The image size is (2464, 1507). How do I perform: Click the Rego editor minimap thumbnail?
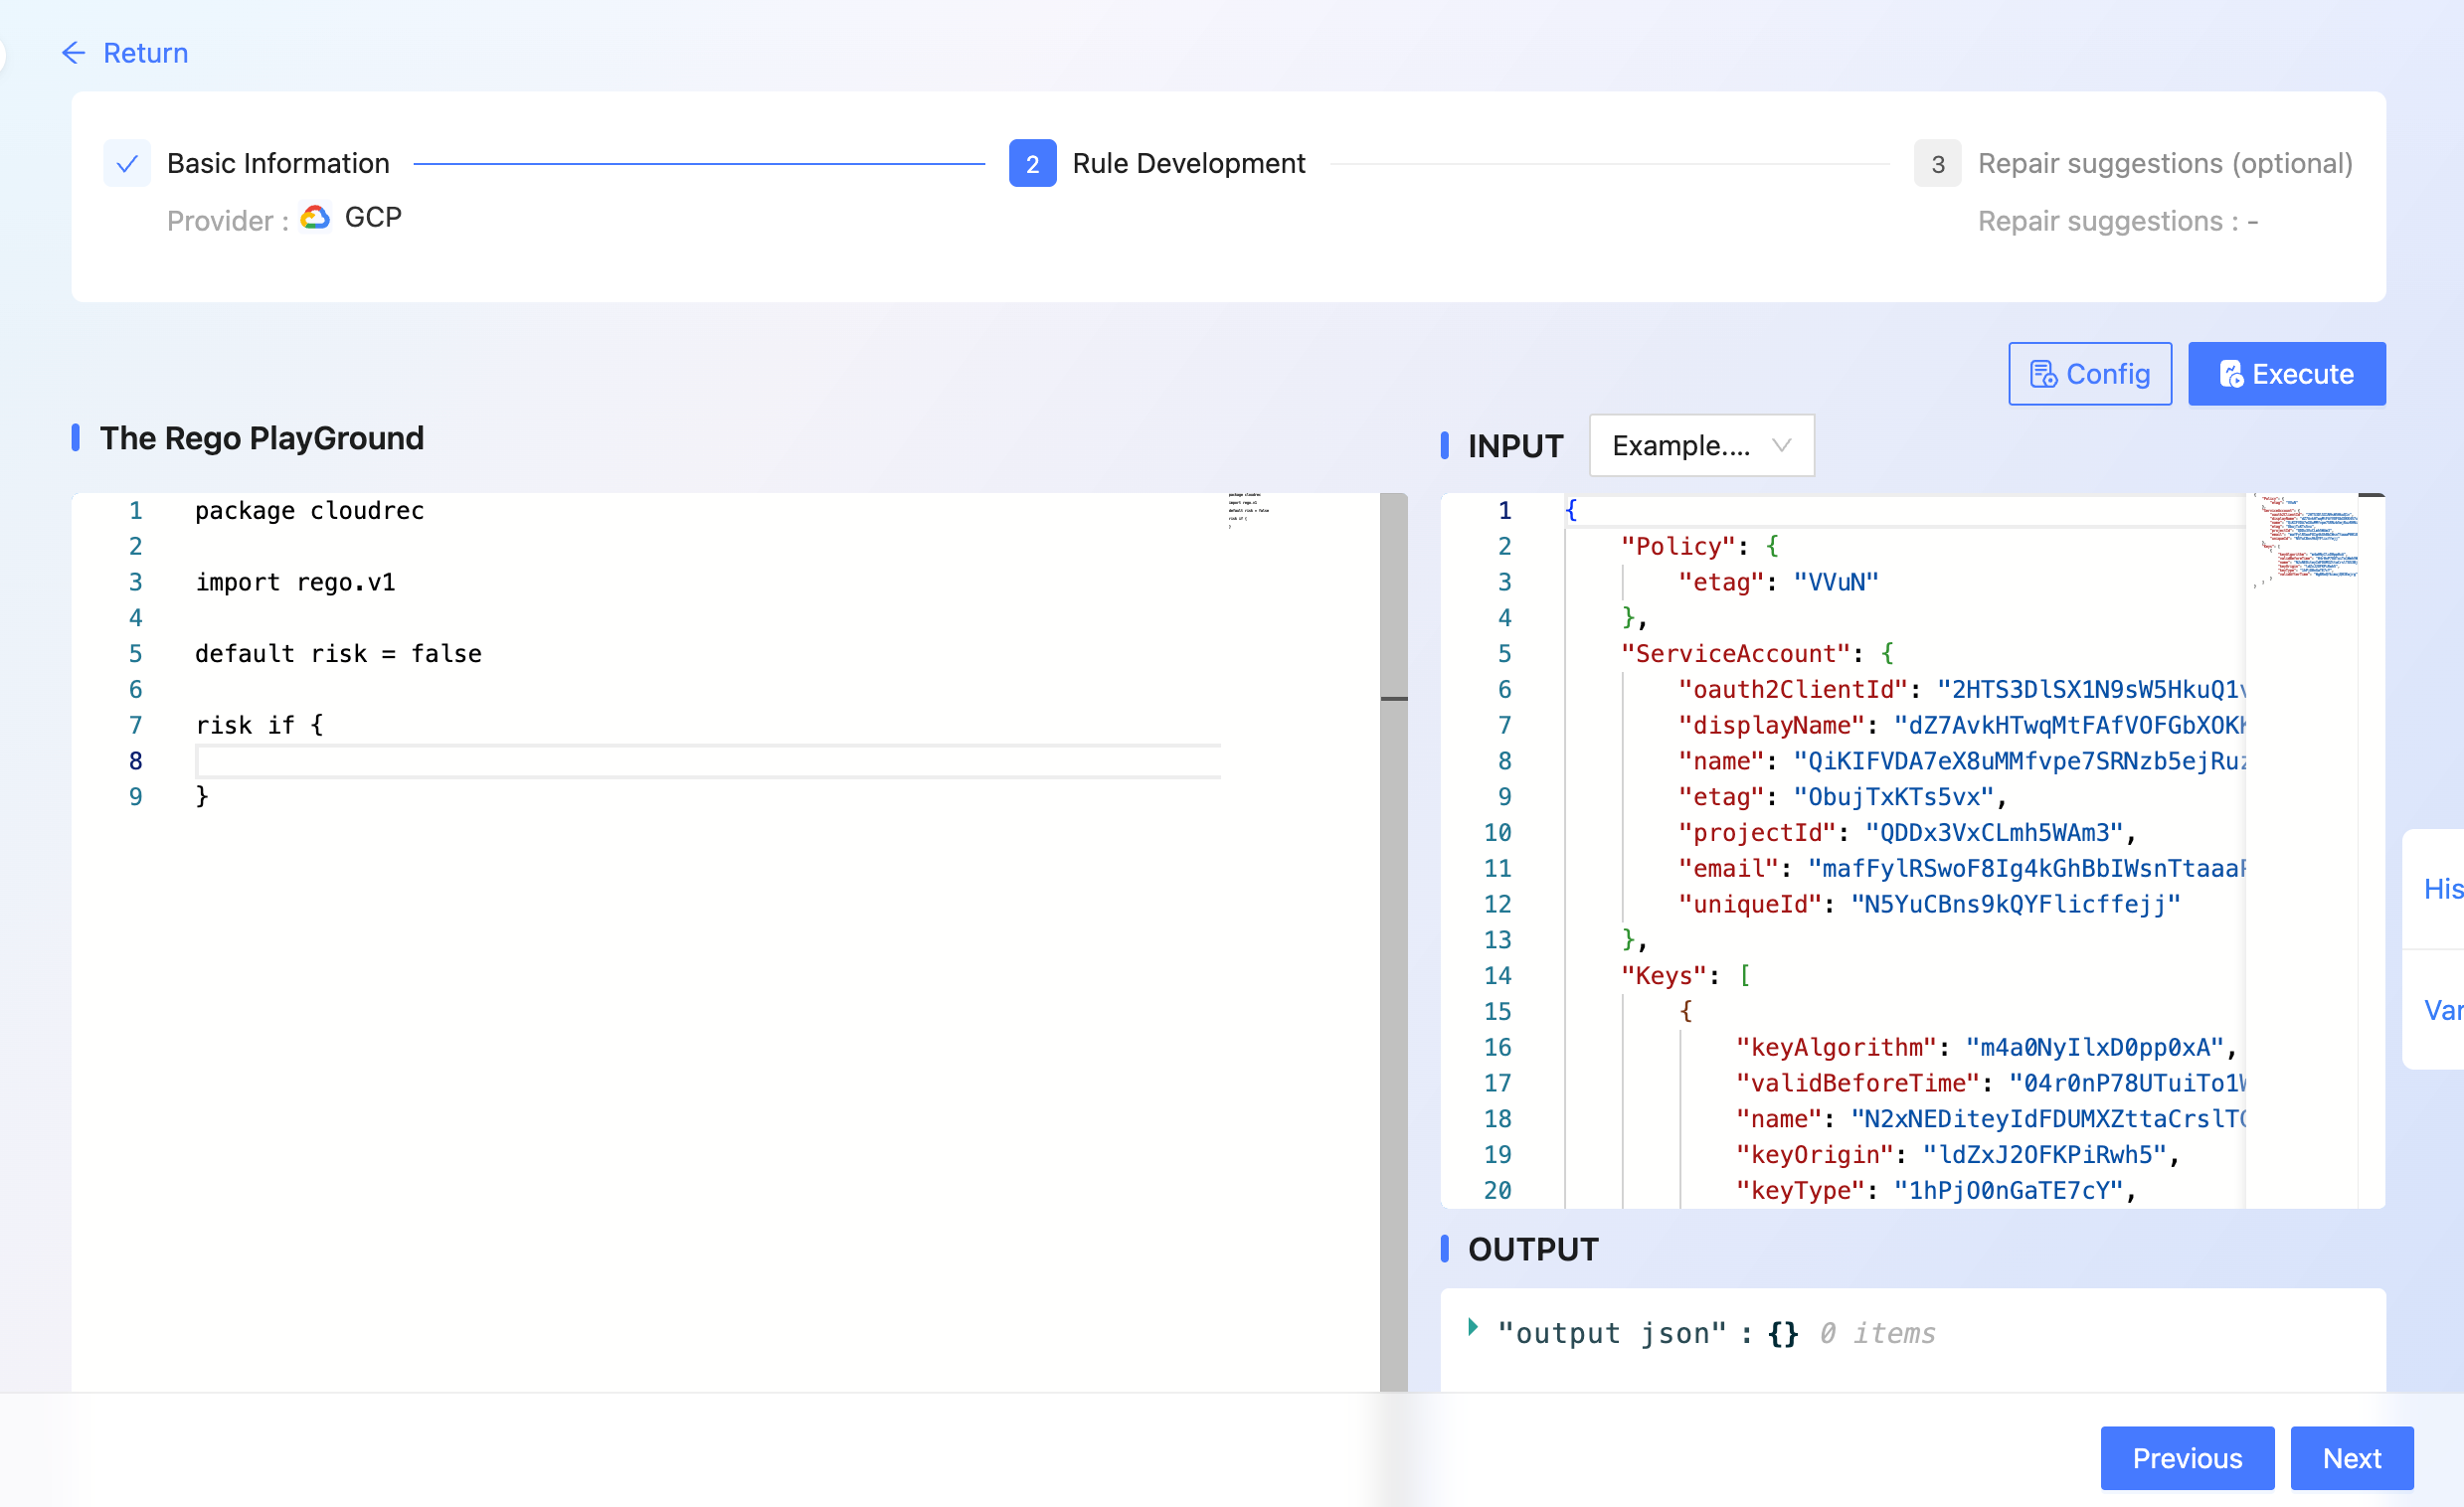(1249, 510)
